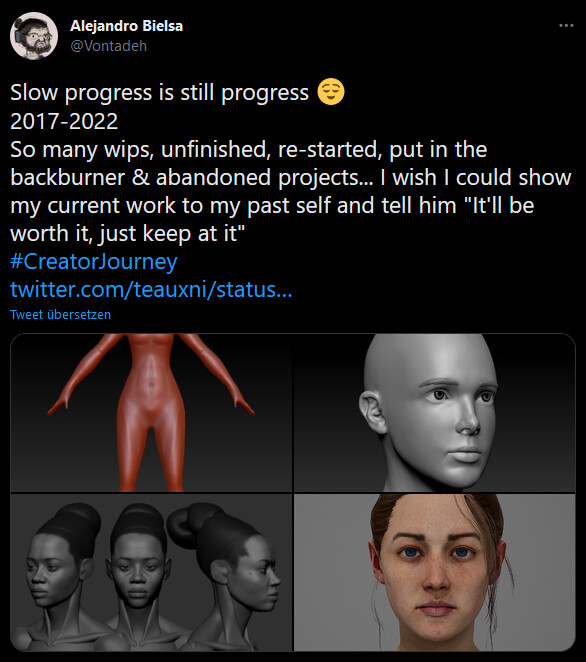Open the gray bald head render image
Viewport: 586px width, 662px height.
434,413
